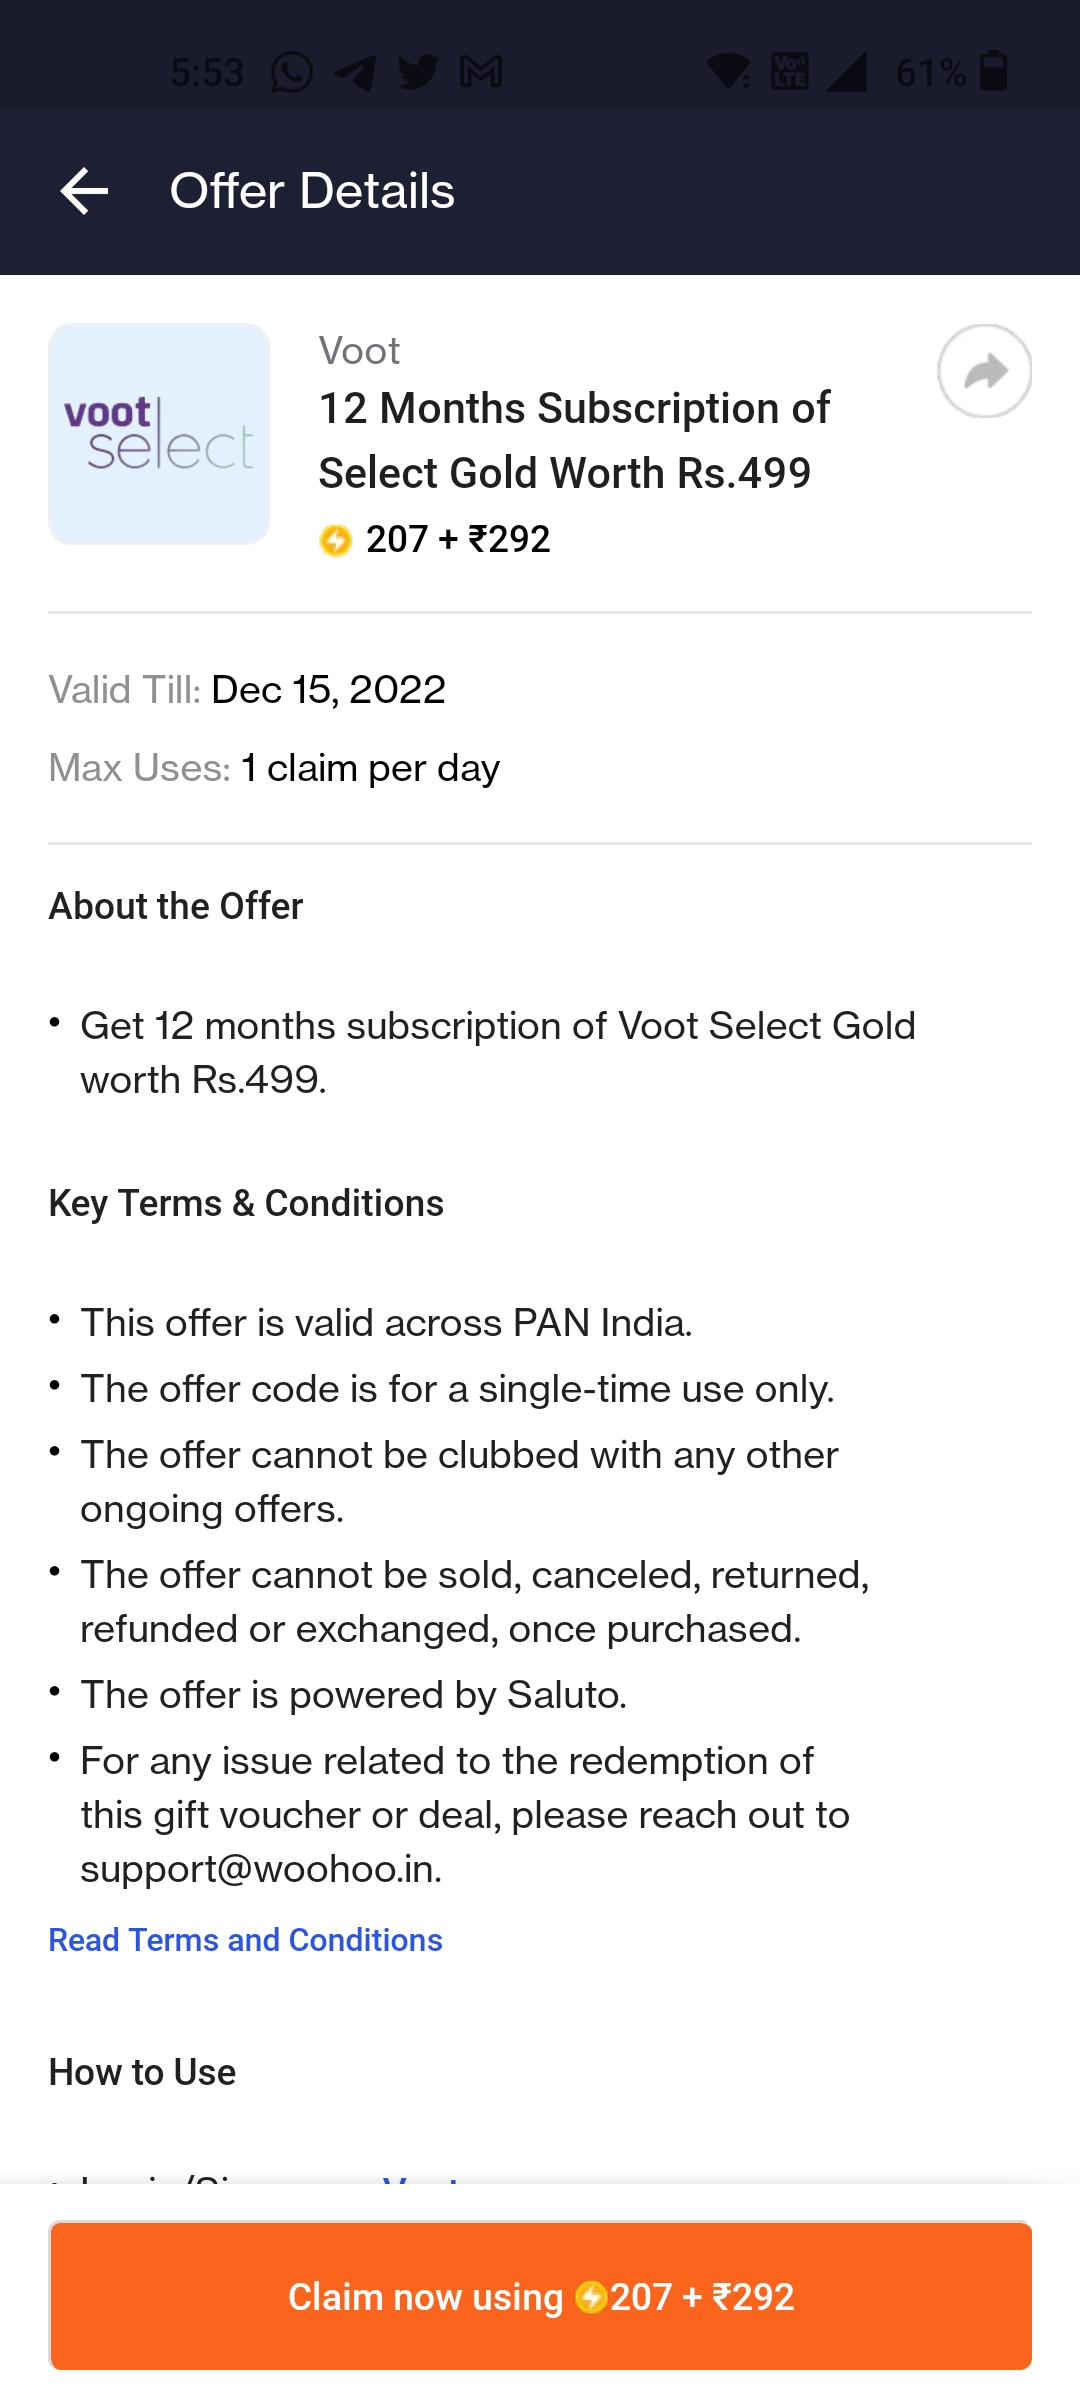Tap the Key Terms & Conditions heading
This screenshot has height=2400, width=1080.
[x=246, y=1203]
